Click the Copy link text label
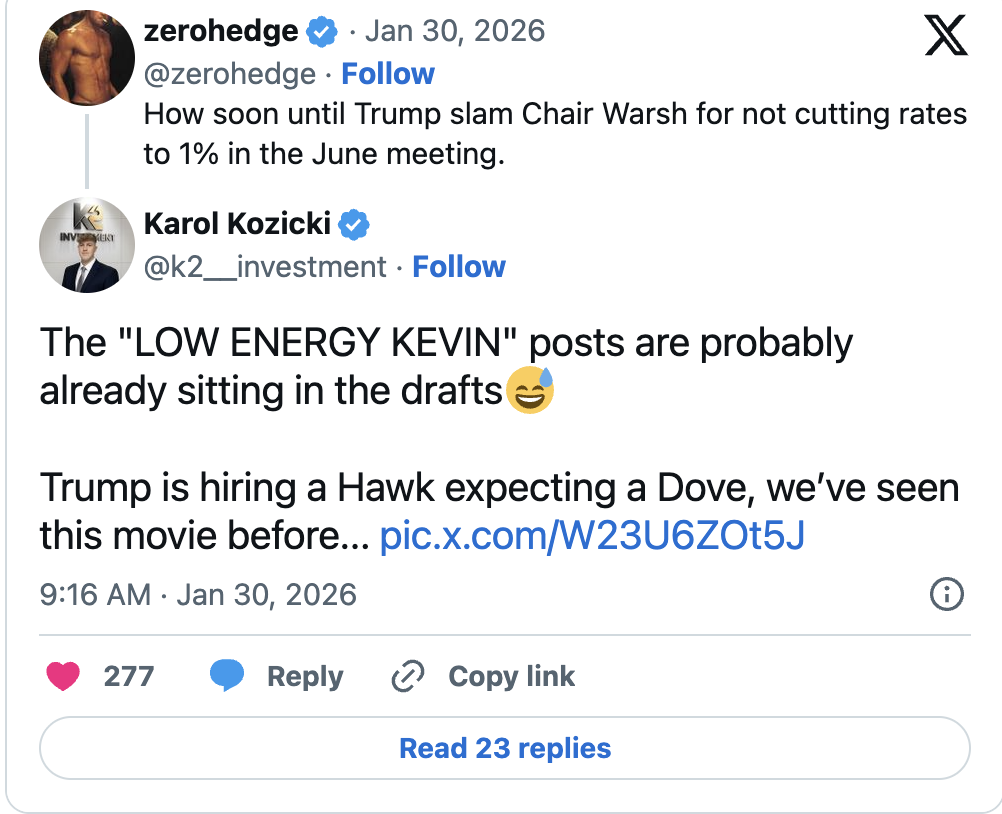1002x814 pixels. (x=511, y=677)
